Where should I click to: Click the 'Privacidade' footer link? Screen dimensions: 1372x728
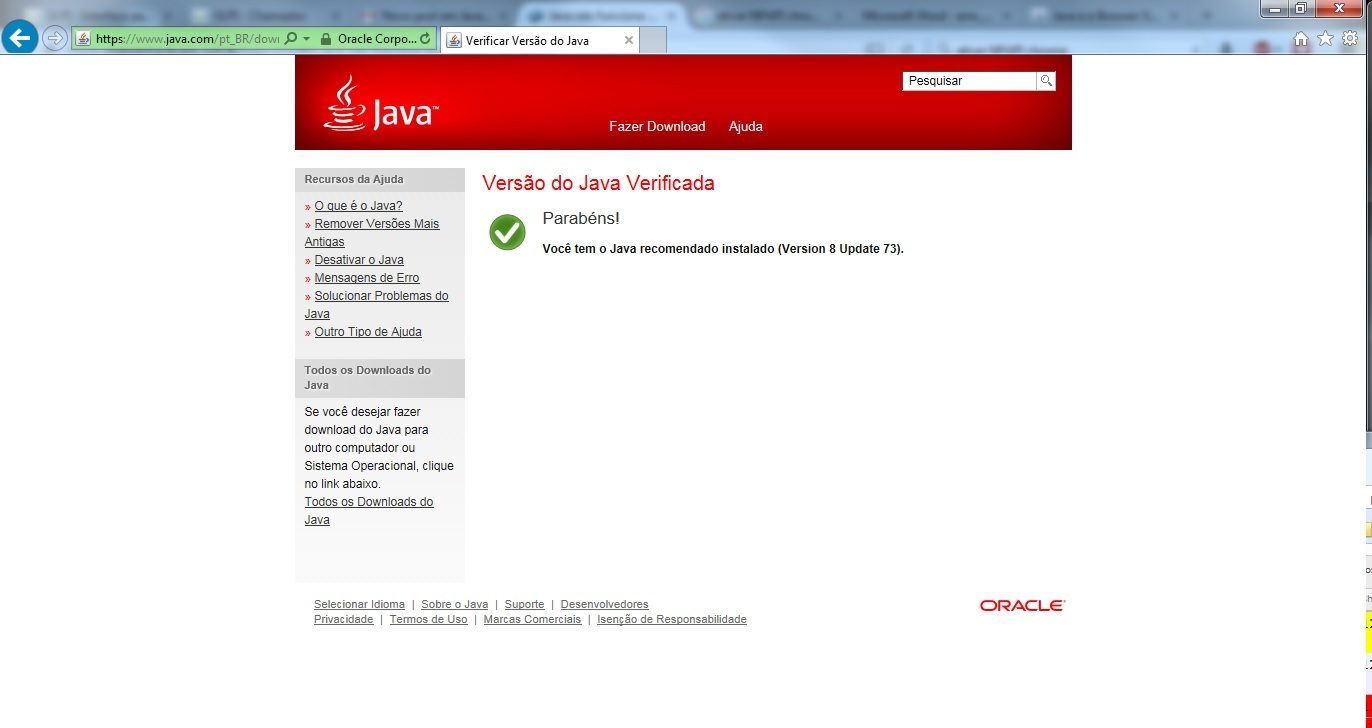pyautogui.click(x=343, y=619)
